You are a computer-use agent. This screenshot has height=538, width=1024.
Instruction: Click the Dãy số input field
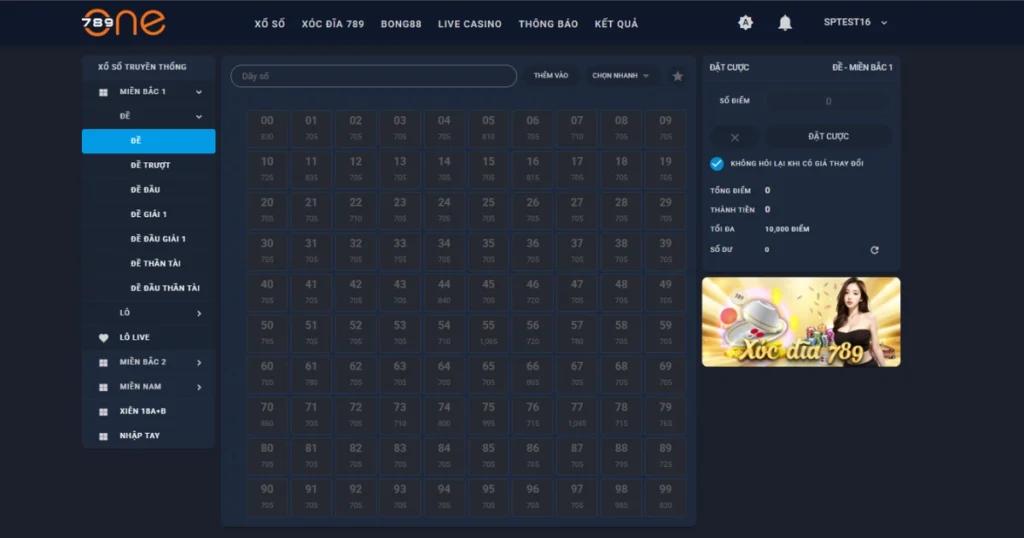click(374, 76)
